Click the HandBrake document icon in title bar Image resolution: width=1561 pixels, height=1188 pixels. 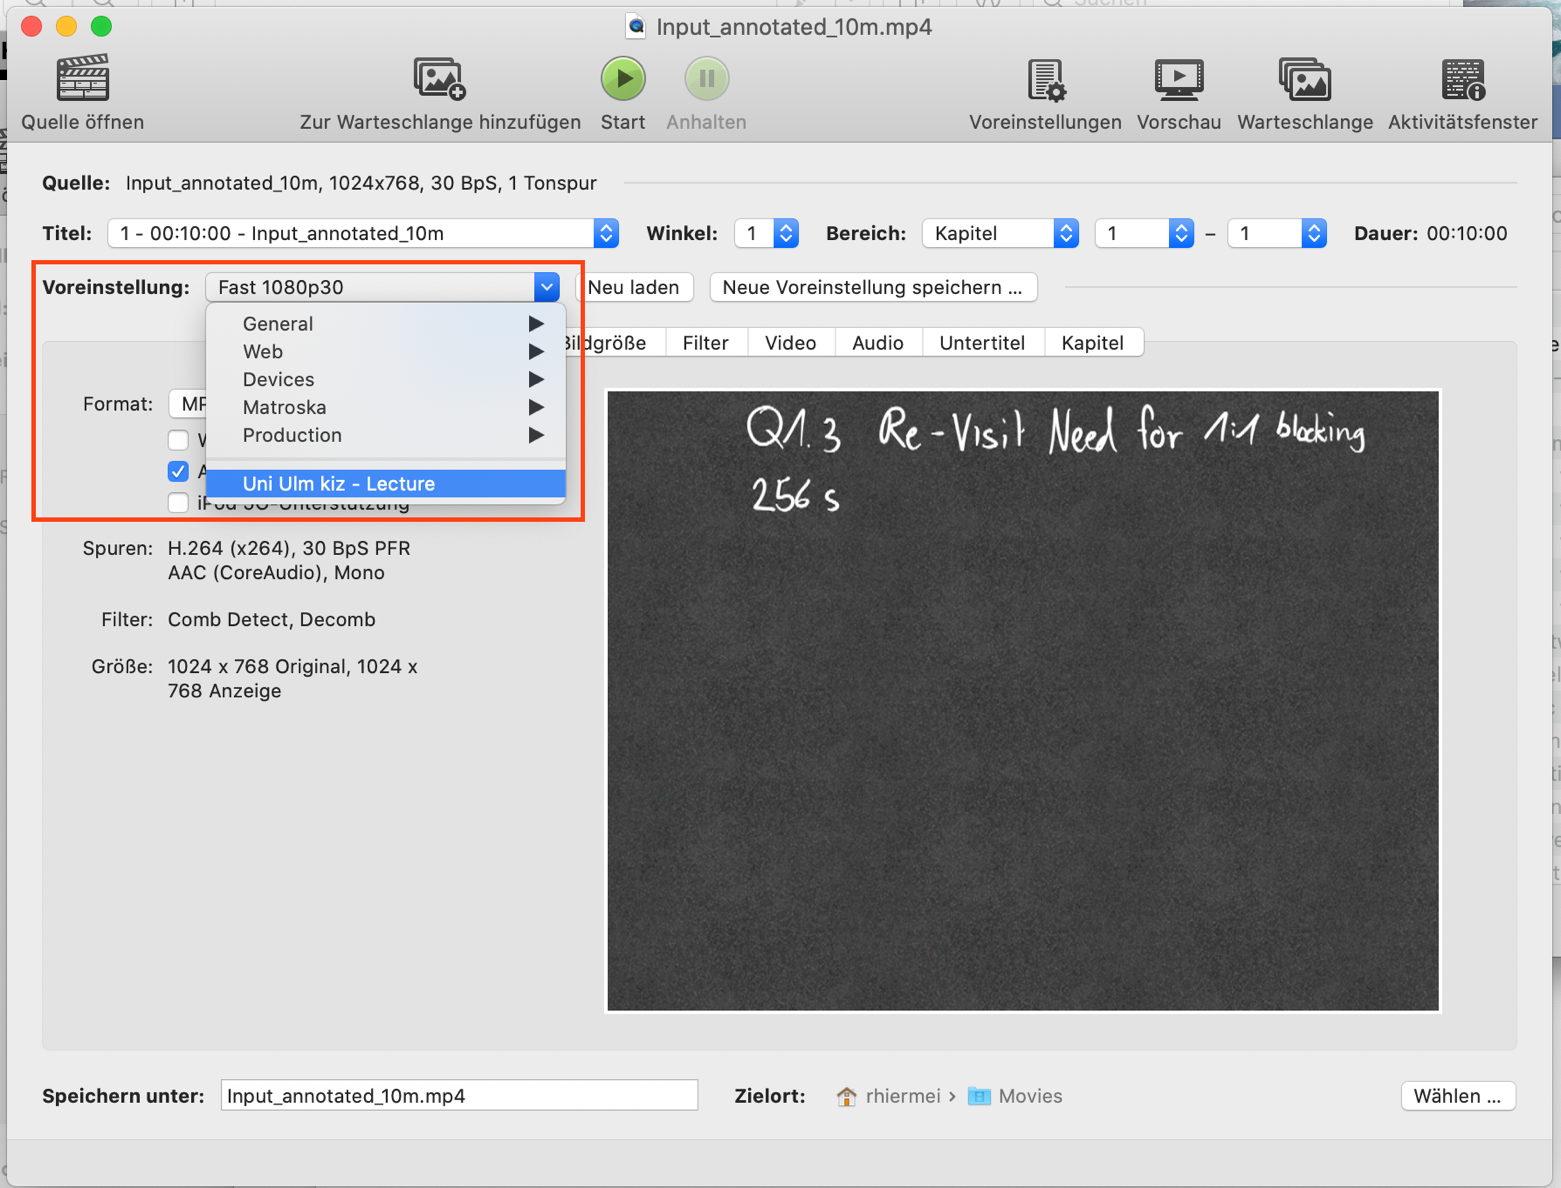(x=636, y=26)
